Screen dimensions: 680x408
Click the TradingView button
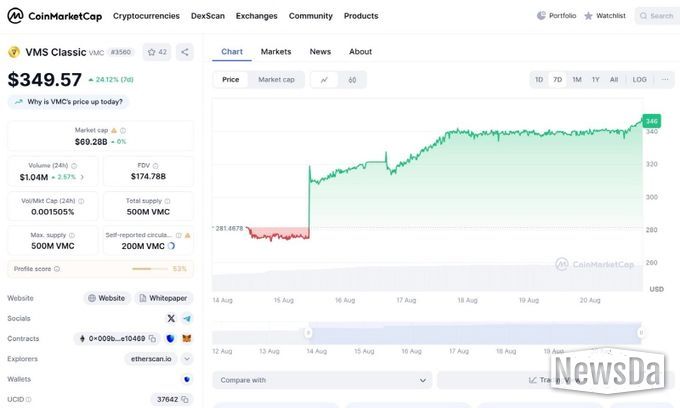click(554, 380)
